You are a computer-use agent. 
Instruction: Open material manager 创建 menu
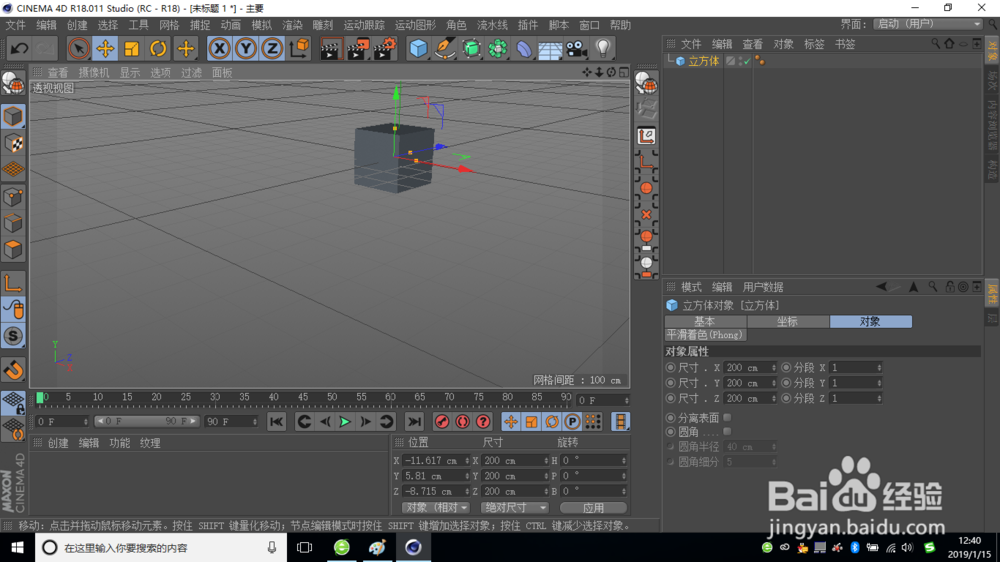[x=57, y=443]
